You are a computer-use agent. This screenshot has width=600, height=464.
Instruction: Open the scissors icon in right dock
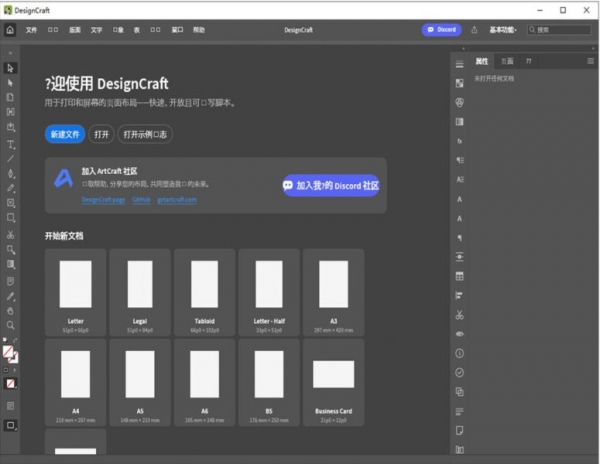click(460, 315)
